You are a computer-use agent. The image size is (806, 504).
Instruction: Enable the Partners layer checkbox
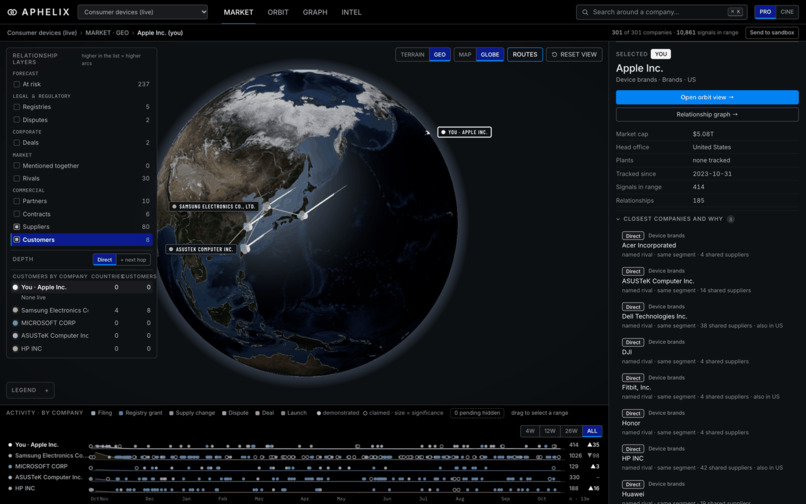(x=16, y=201)
